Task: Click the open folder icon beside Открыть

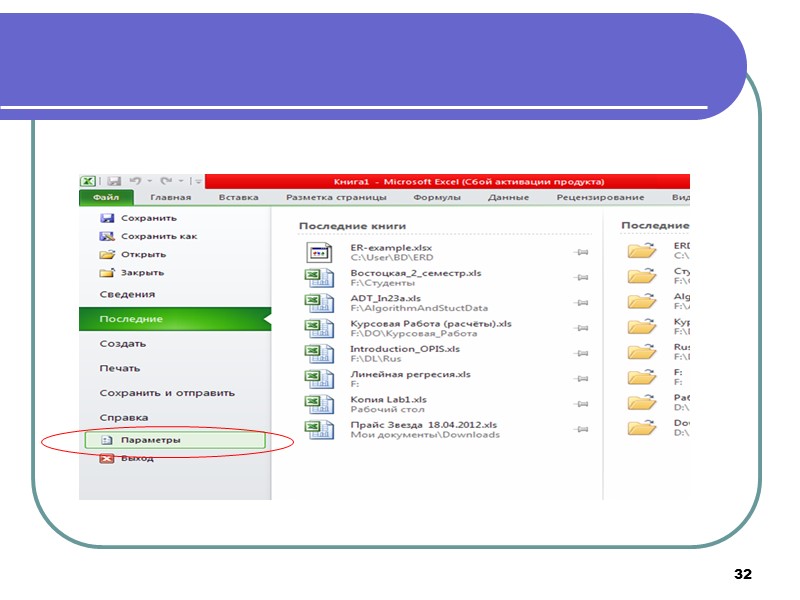Action: point(107,255)
